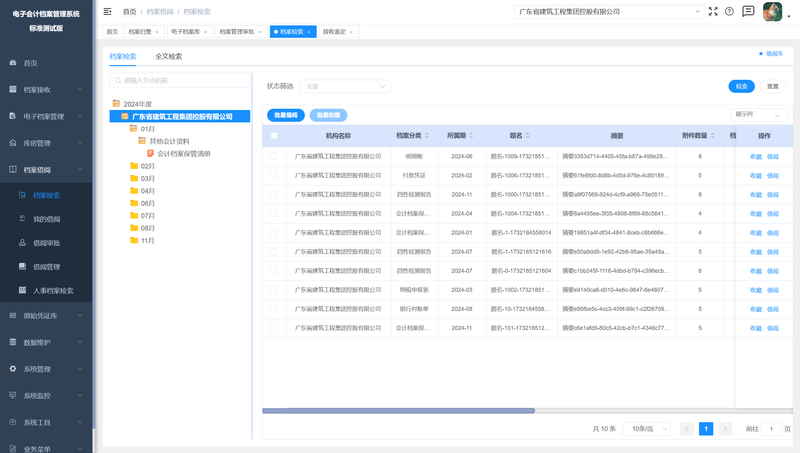This screenshot has width=800, height=453.
Task: Click 收藏 link in the 付款凭证 row
Action: pyautogui.click(x=756, y=175)
